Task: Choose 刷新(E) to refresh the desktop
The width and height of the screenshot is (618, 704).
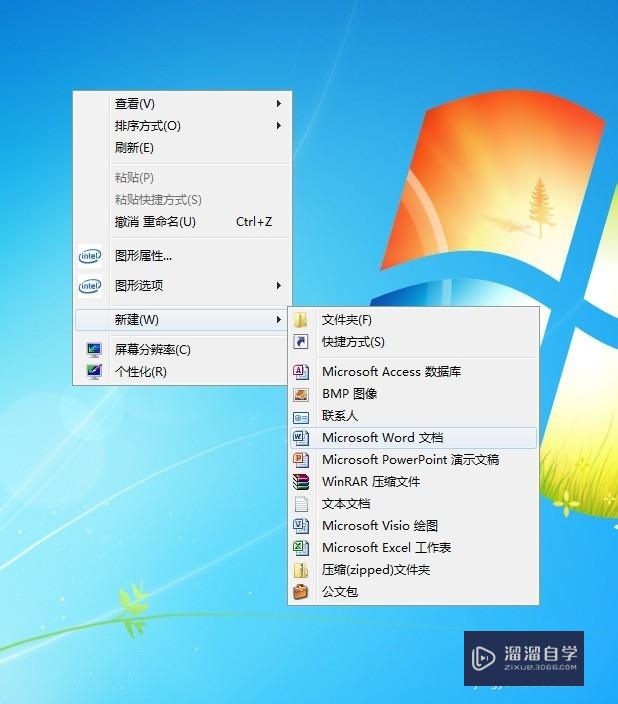Action: pyautogui.click(x=182, y=148)
